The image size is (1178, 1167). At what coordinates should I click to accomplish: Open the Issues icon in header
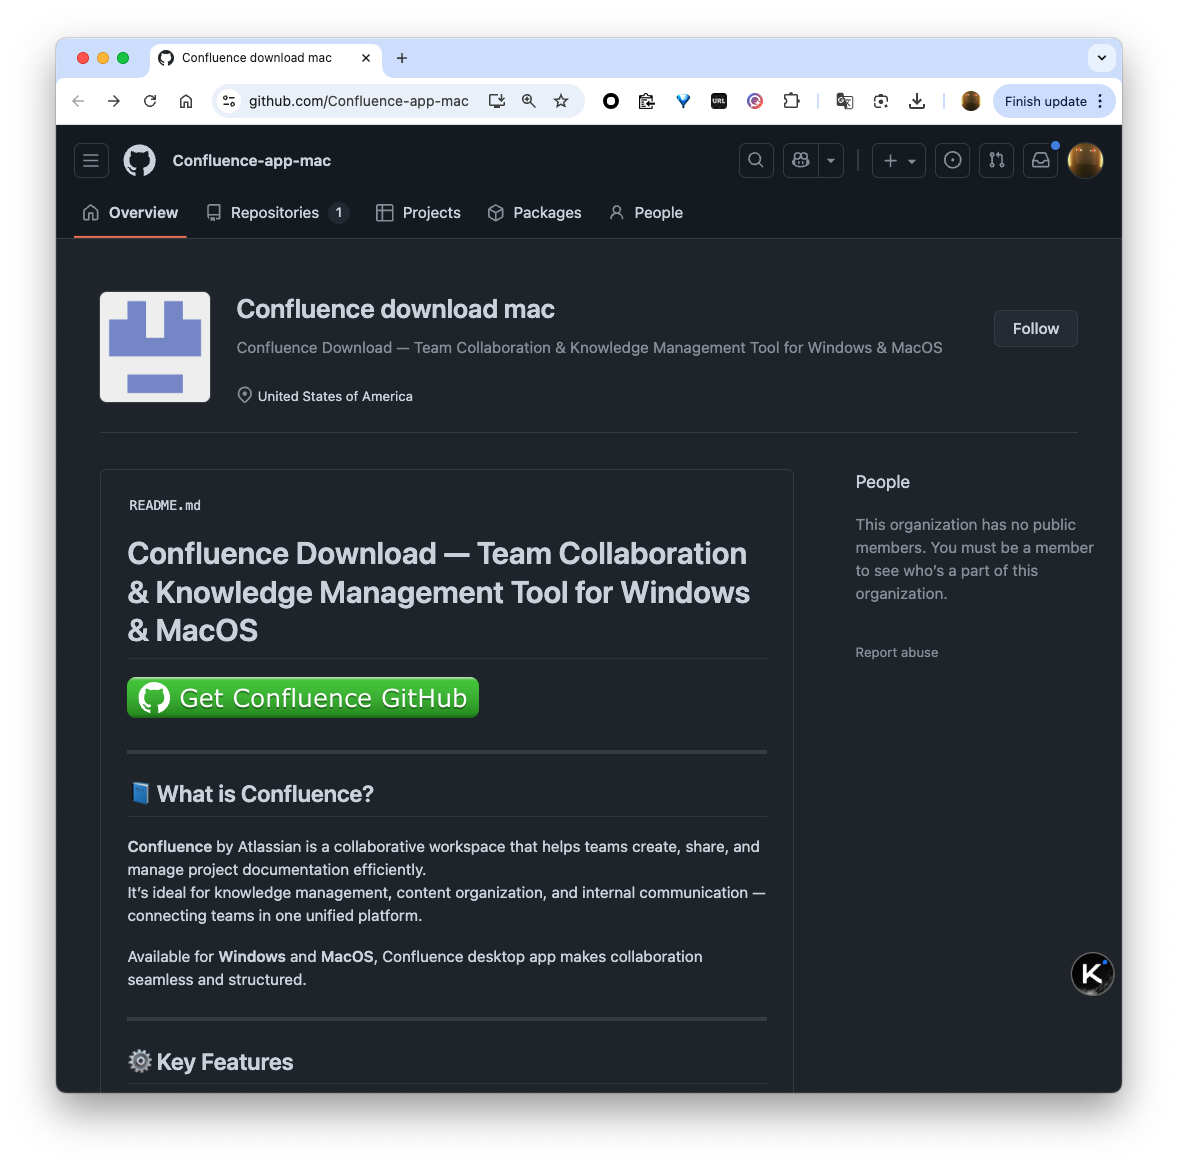click(x=953, y=160)
